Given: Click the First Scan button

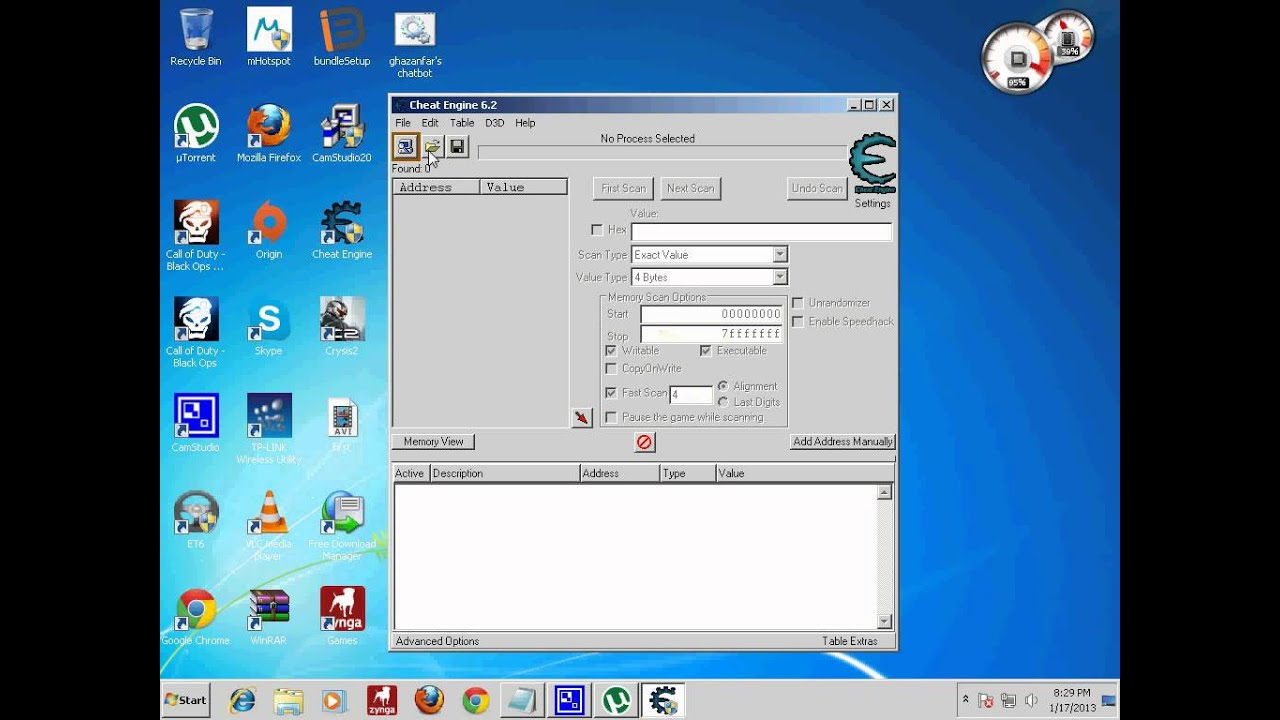Looking at the screenshot, I should 623,188.
